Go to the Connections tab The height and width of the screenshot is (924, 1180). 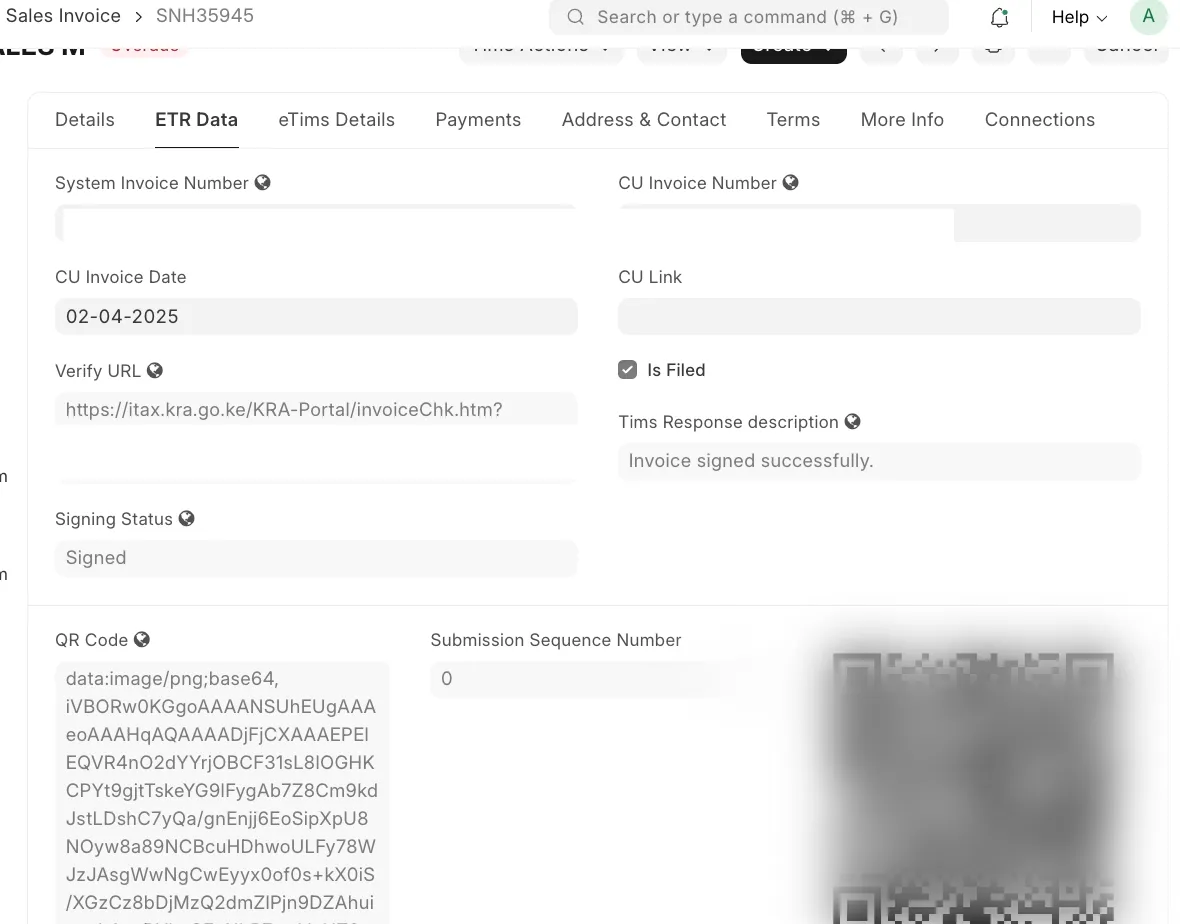(1039, 120)
